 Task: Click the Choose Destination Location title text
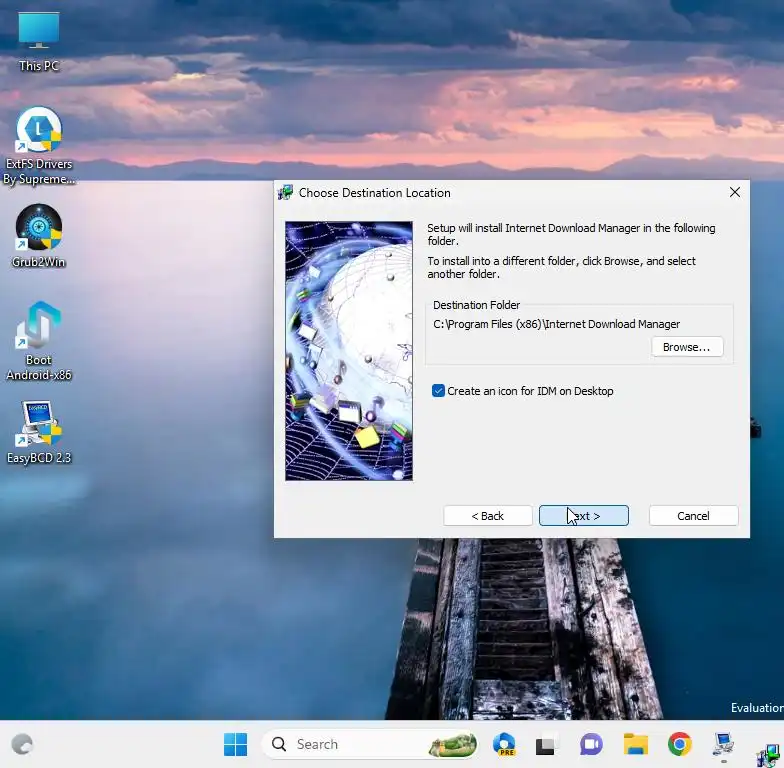[374, 193]
